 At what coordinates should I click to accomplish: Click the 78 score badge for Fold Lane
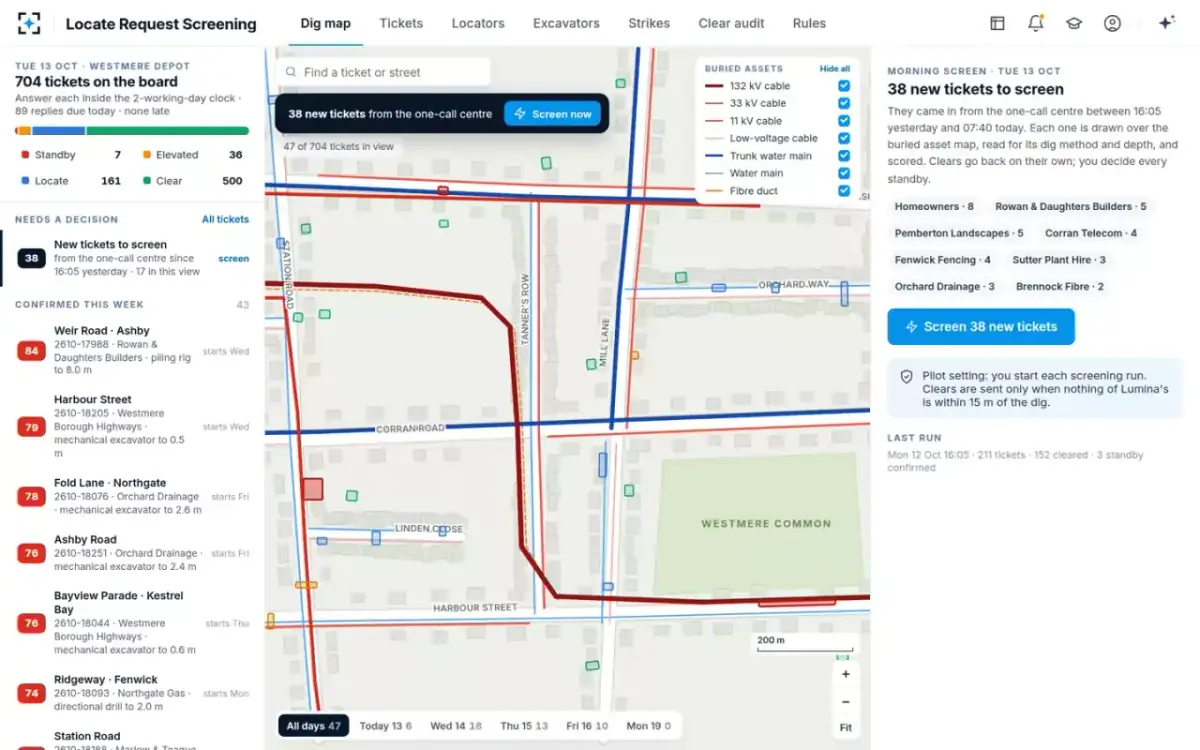pos(32,496)
